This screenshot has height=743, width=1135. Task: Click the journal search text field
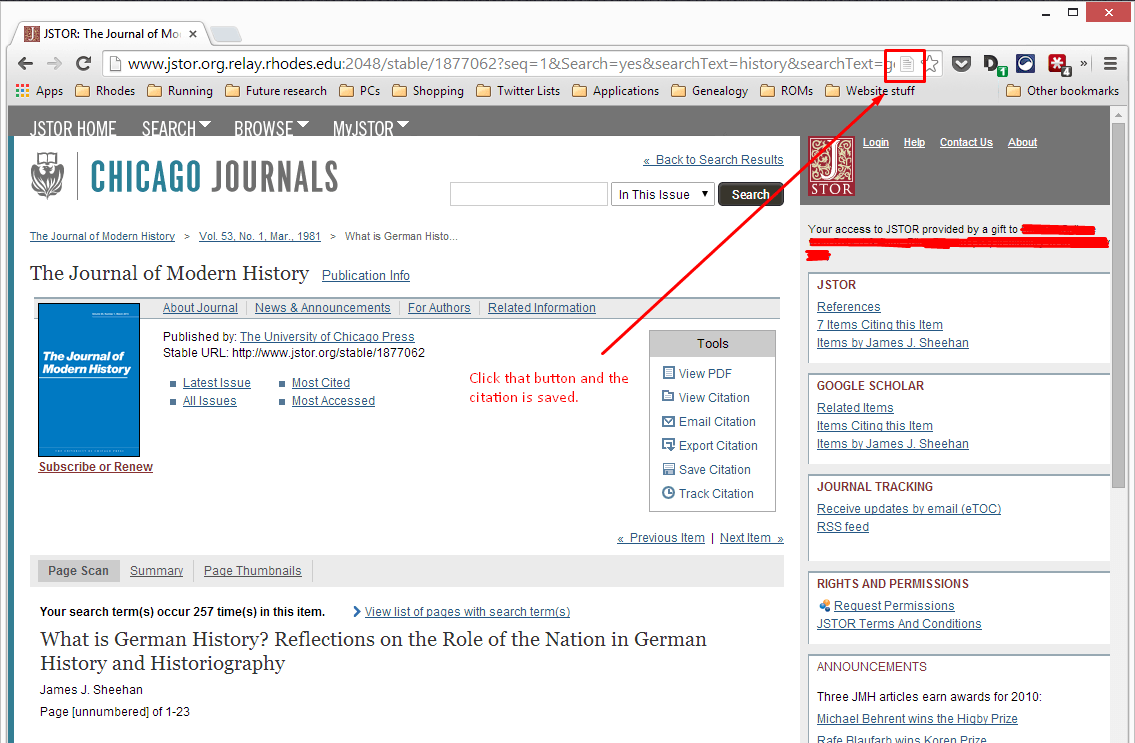528,194
